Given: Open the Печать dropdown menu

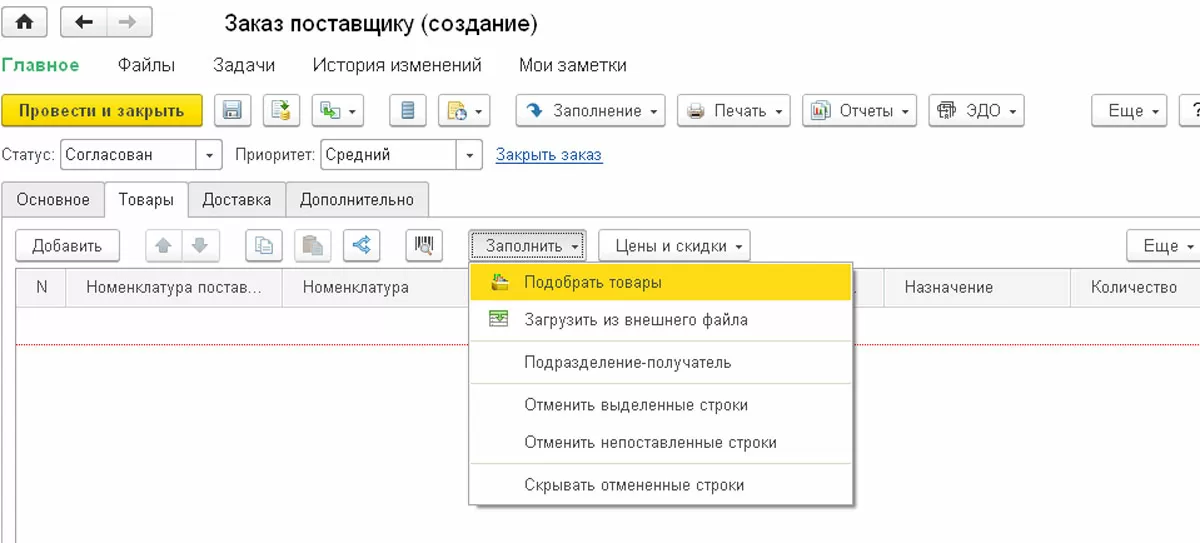Looking at the screenshot, I should (734, 111).
